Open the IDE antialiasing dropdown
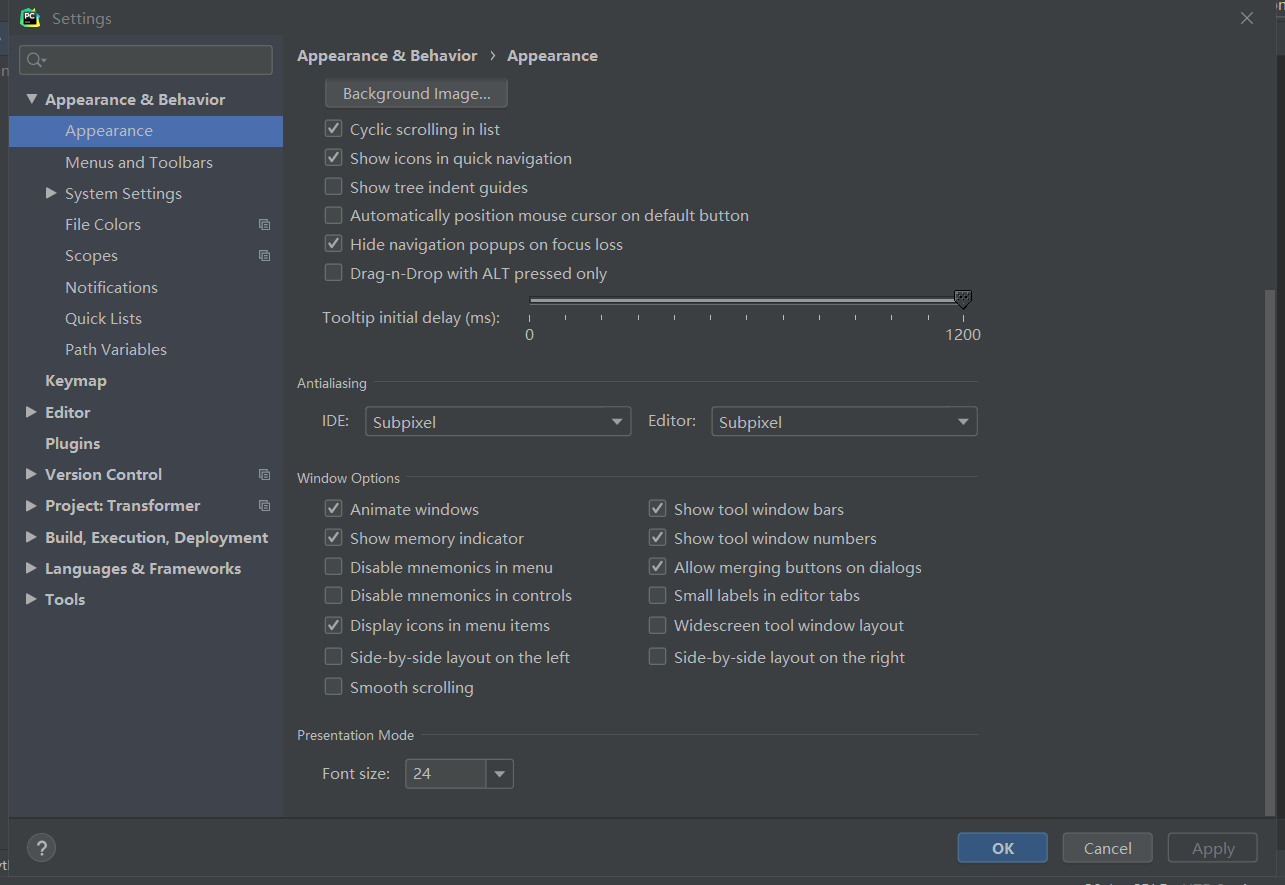The image size is (1285, 885). click(498, 422)
